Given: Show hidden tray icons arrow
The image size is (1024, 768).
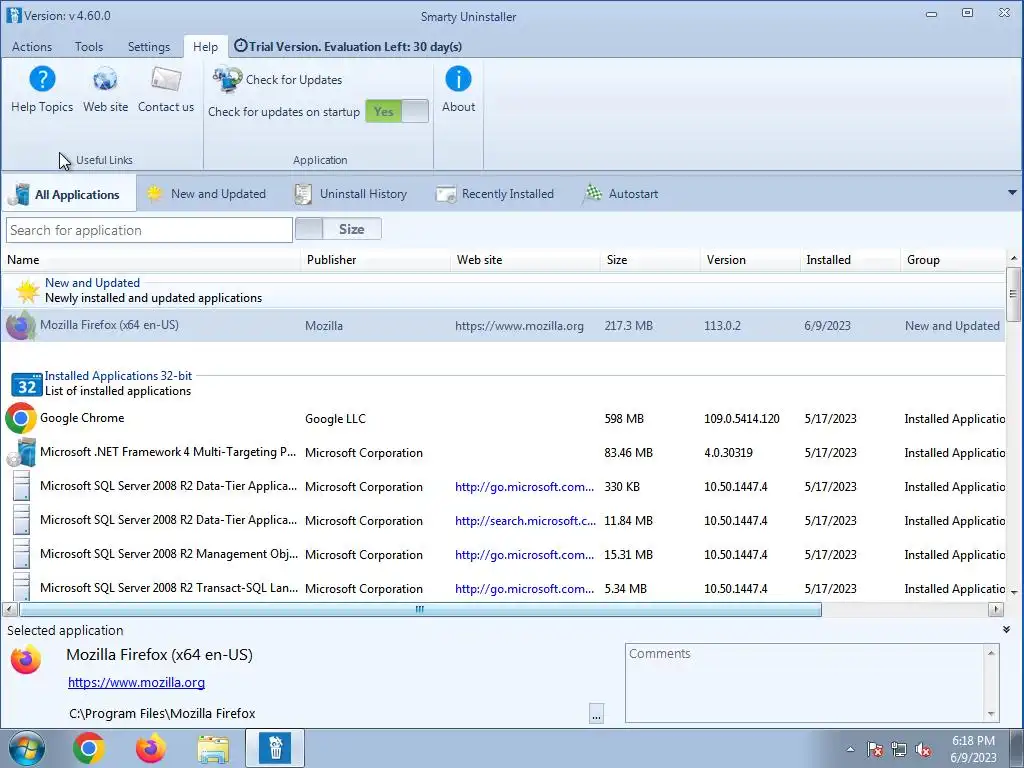Looking at the screenshot, I should (x=850, y=750).
